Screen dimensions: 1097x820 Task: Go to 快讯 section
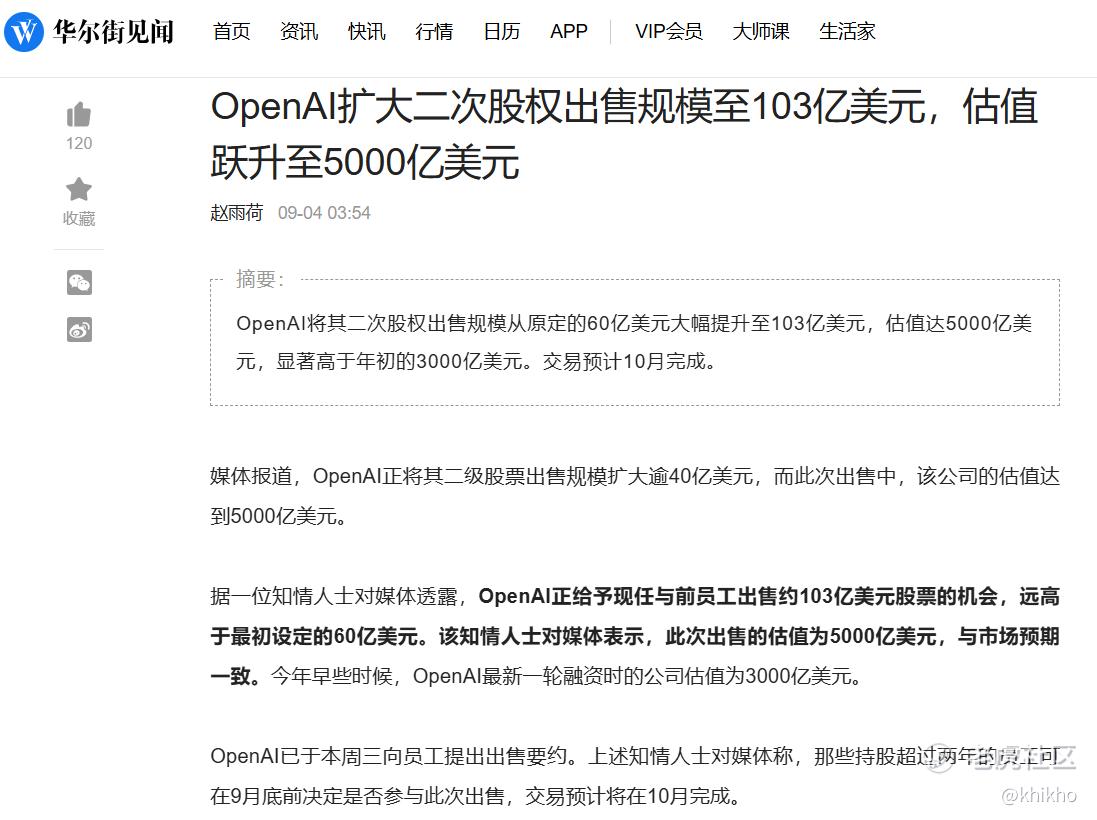(x=367, y=31)
